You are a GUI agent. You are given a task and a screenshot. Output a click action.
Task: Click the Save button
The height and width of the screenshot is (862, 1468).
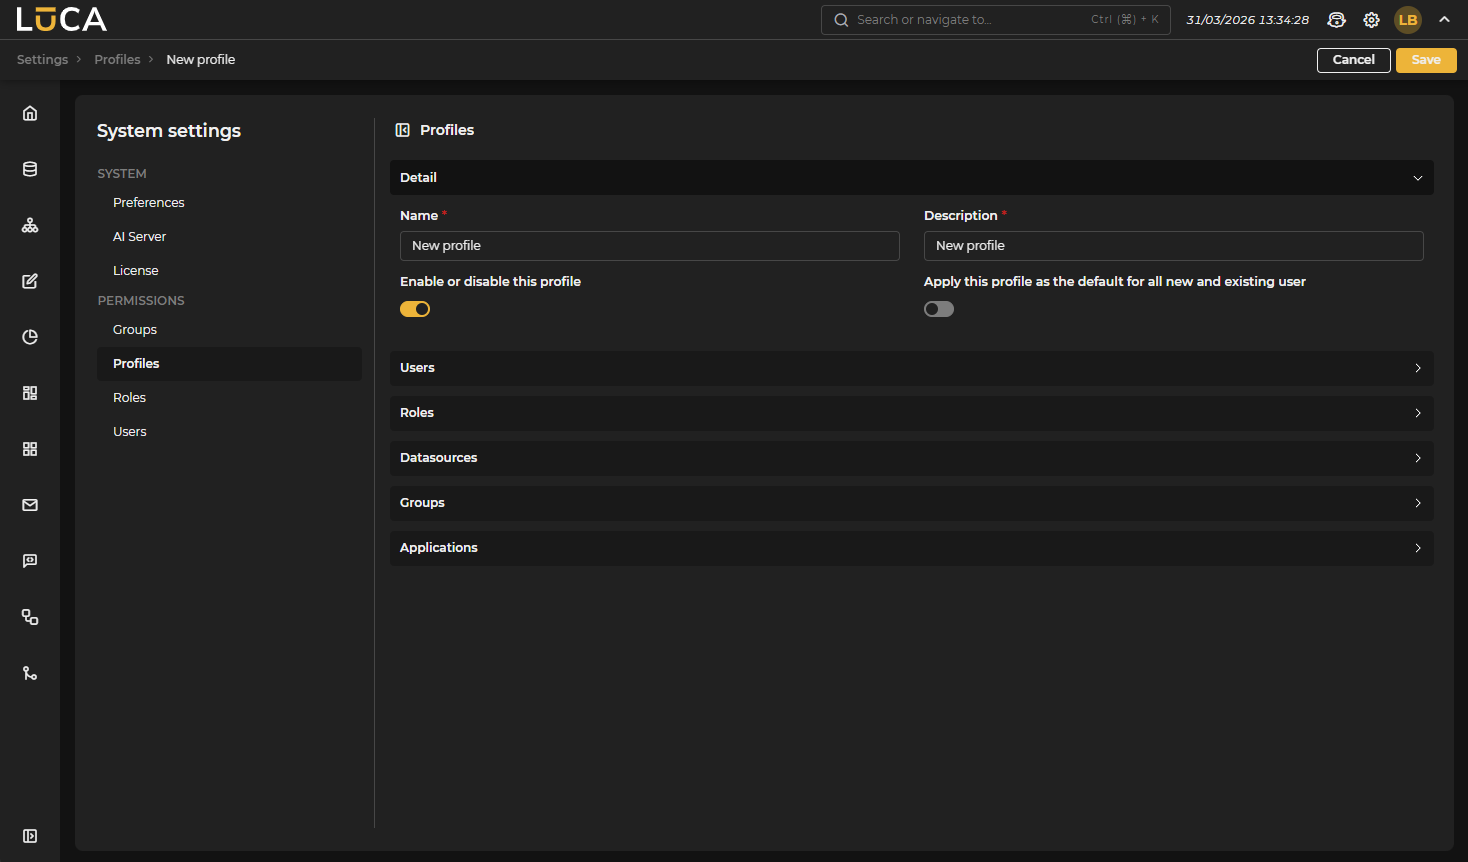pyautogui.click(x=1425, y=60)
